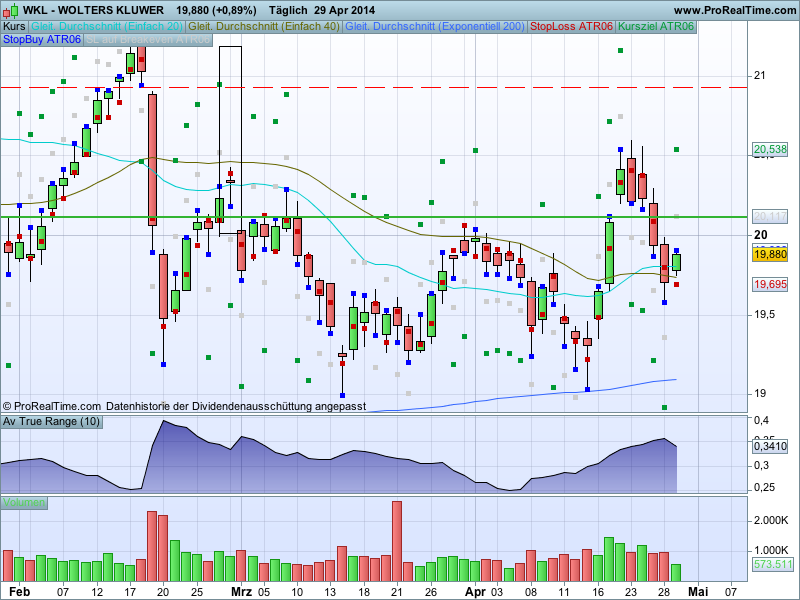Select the StopBuy ATR06 label
This screenshot has height=600, width=800.
click(42, 39)
